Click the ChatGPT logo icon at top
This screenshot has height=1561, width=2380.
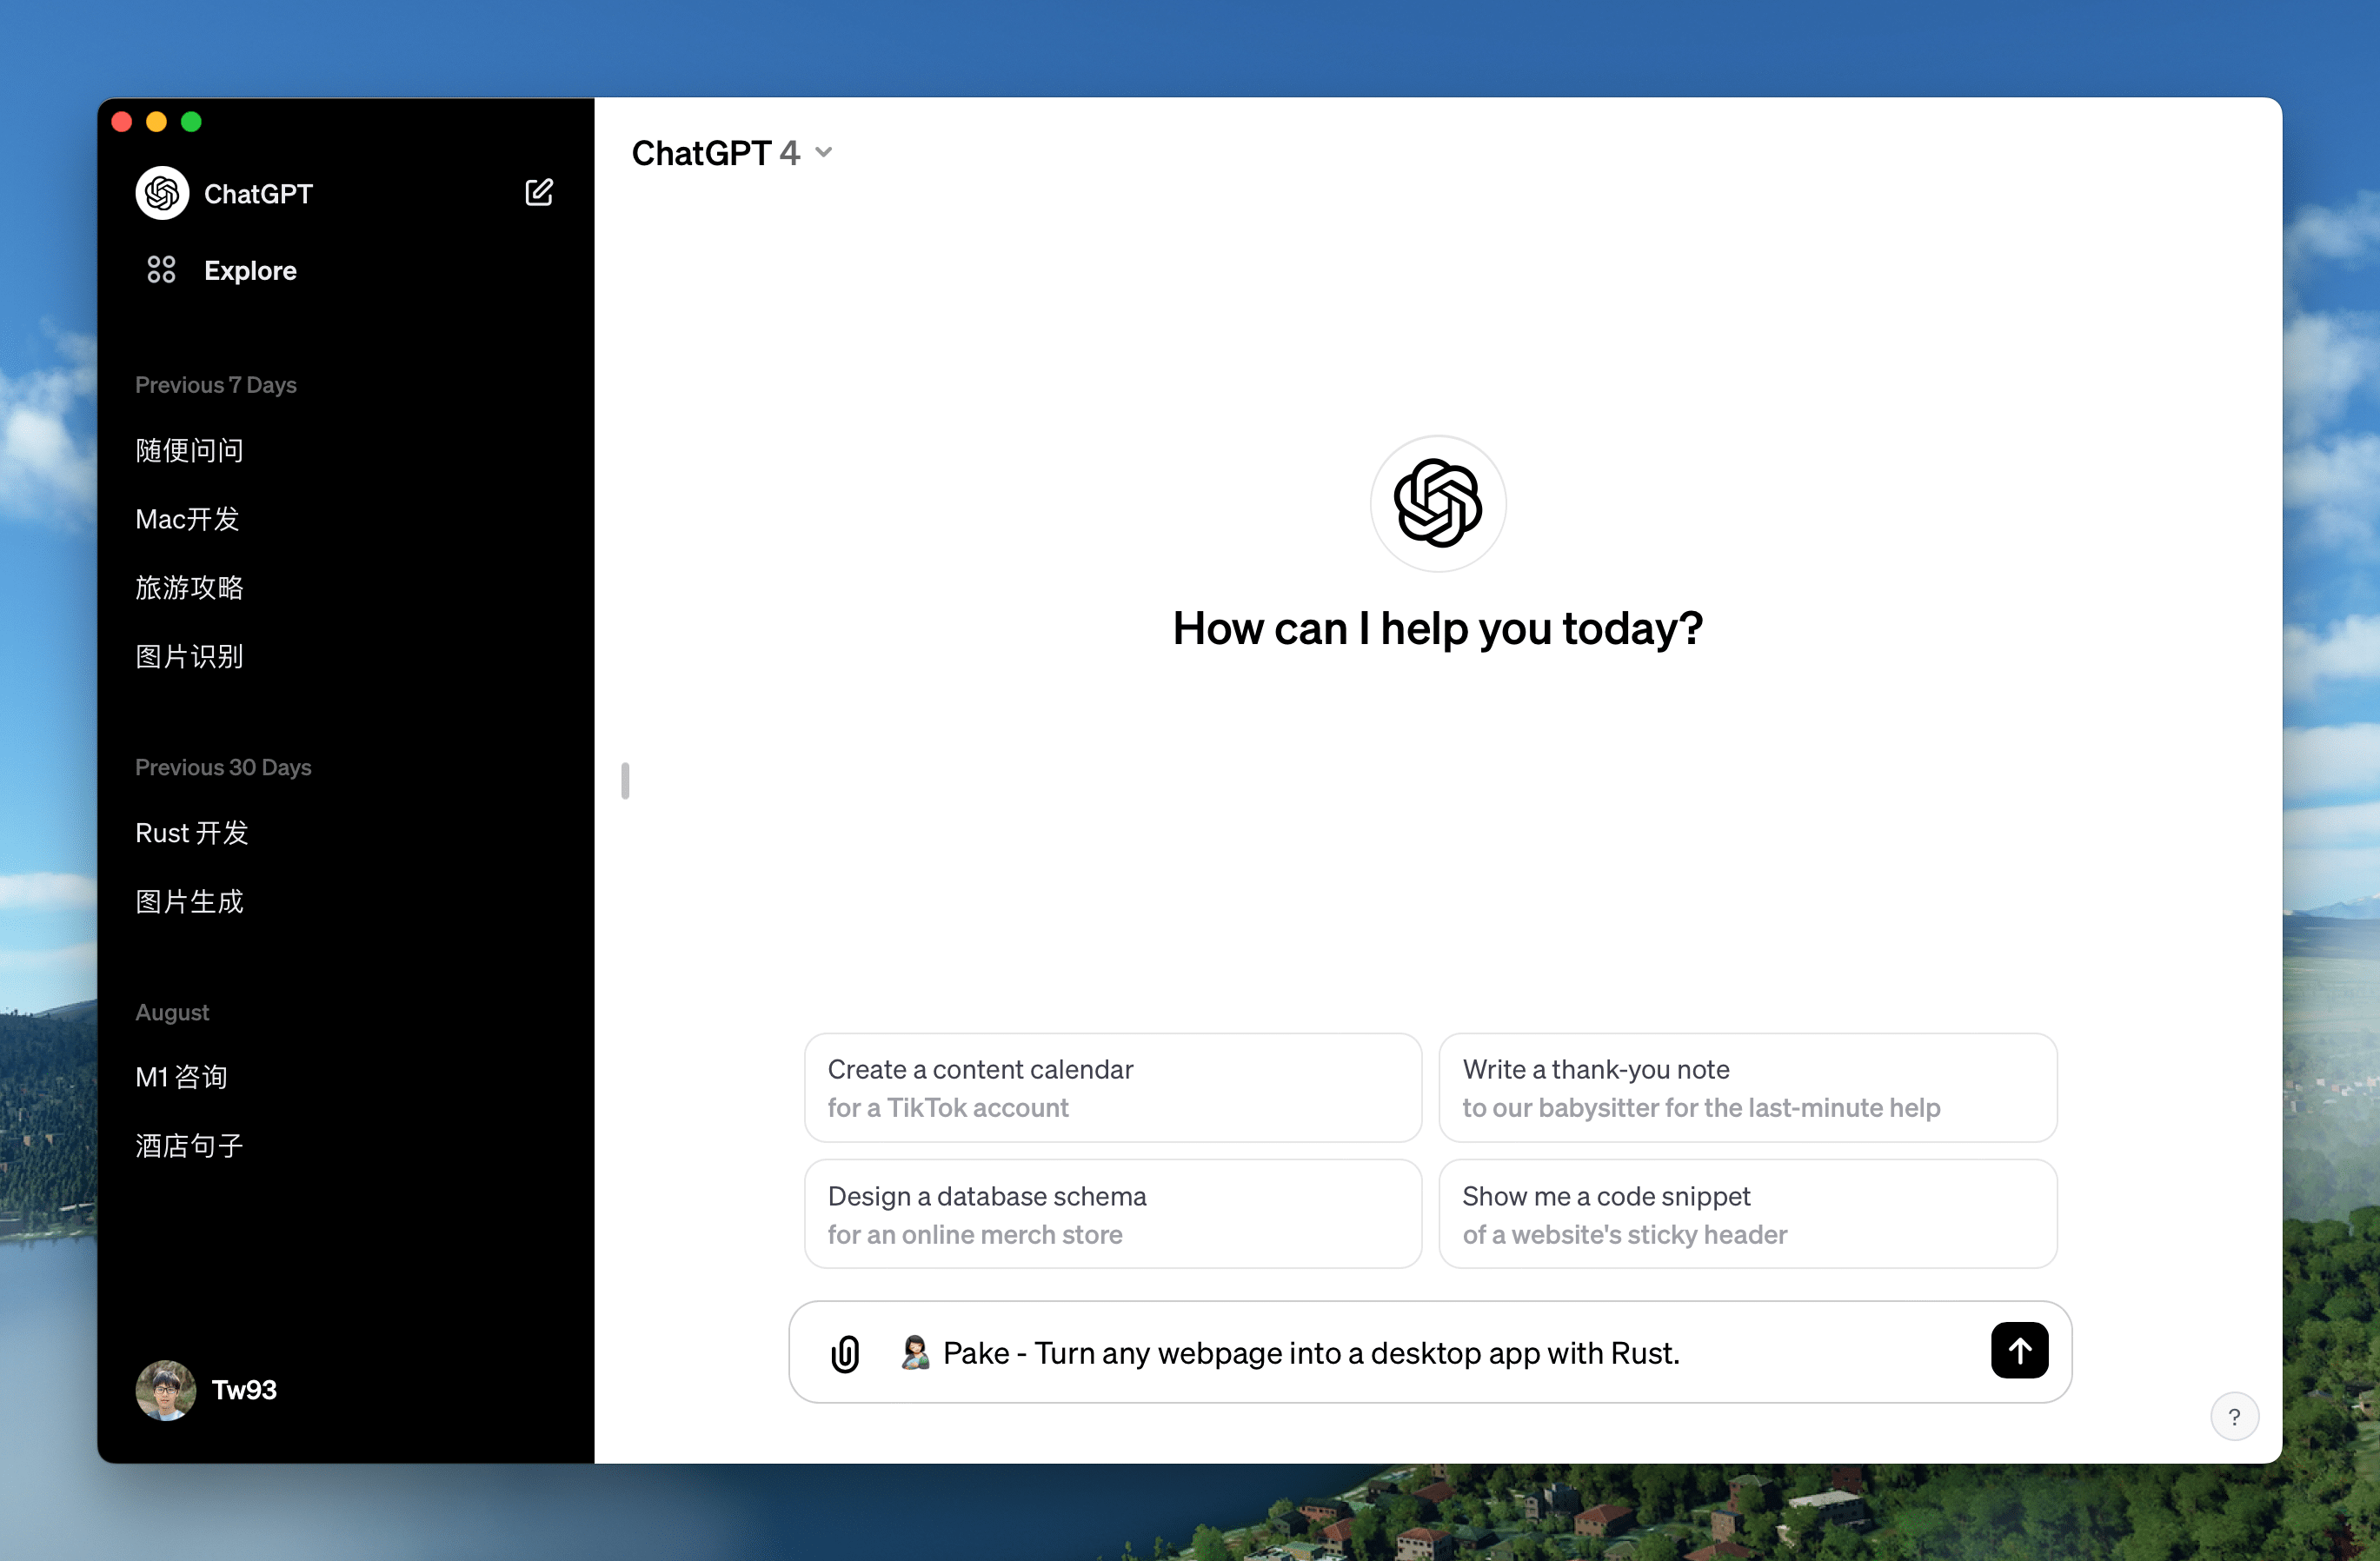click(162, 191)
